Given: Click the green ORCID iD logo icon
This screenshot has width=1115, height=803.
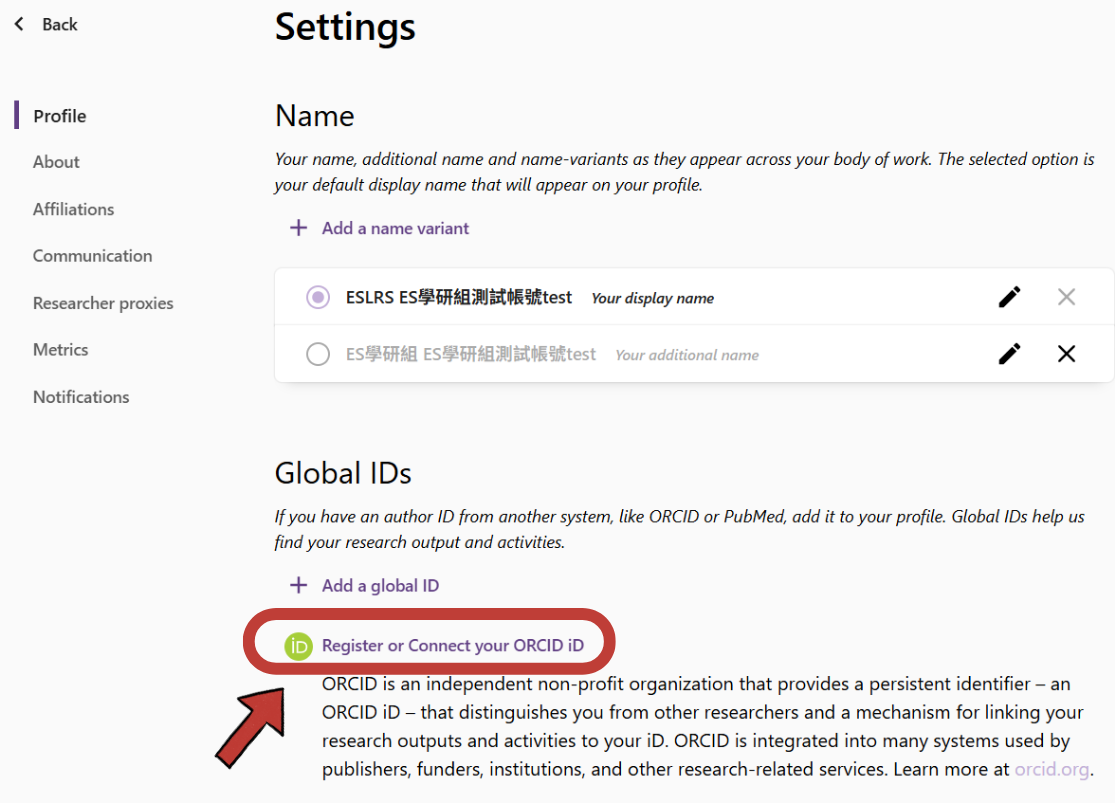Looking at the screenshot, I should coord(299,646).
